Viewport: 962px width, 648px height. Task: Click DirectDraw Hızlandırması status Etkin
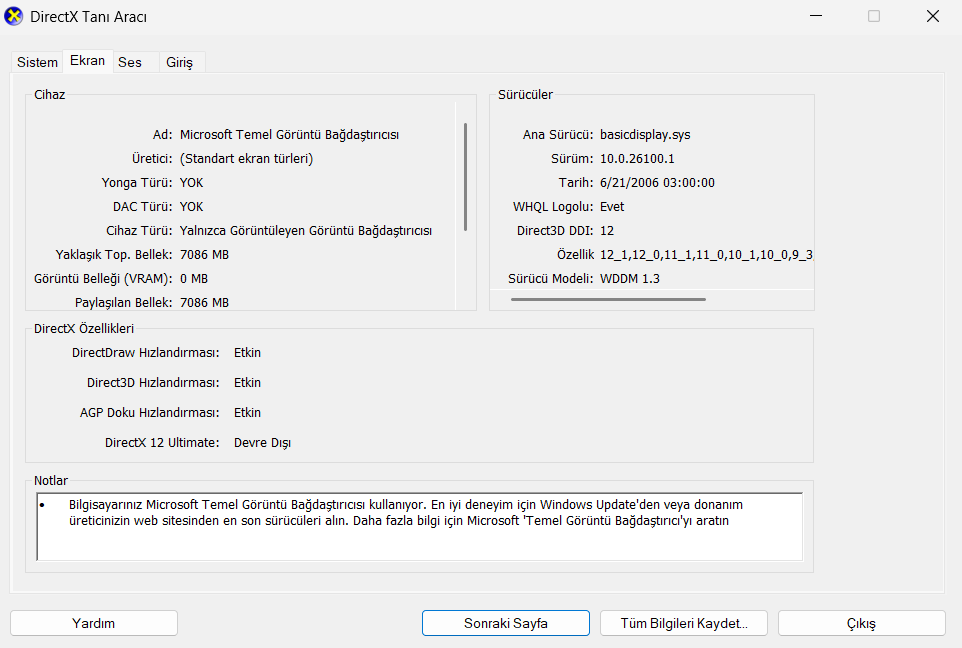[x=247, y=352]
